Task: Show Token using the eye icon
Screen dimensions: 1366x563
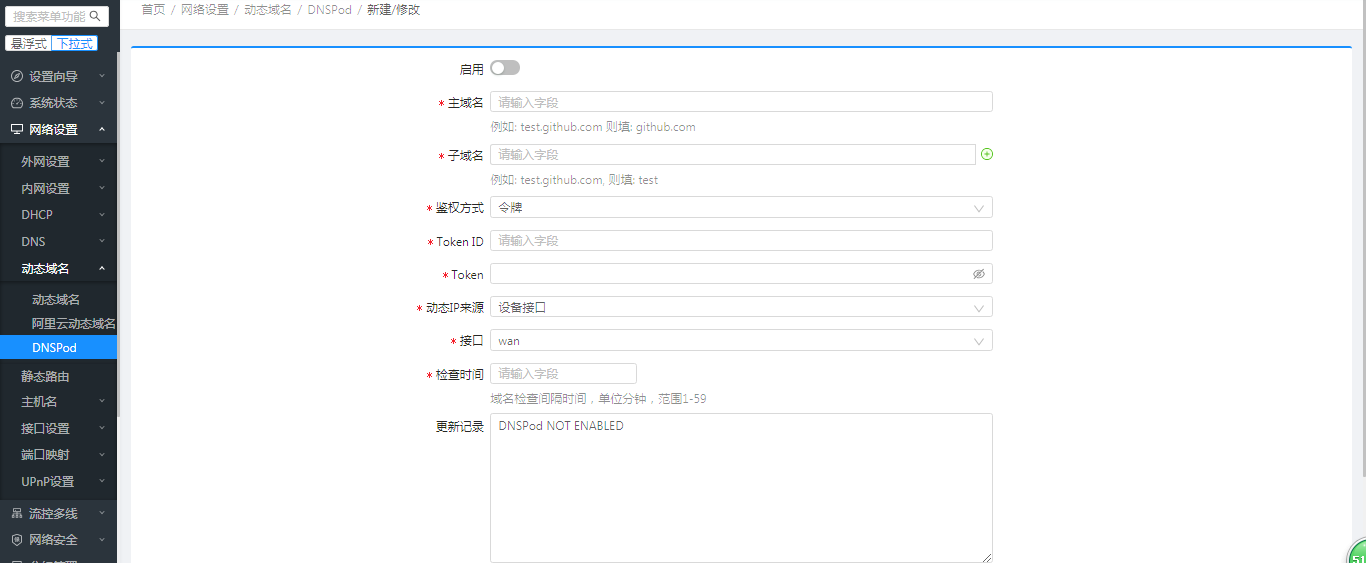Action: pos(979,274)
